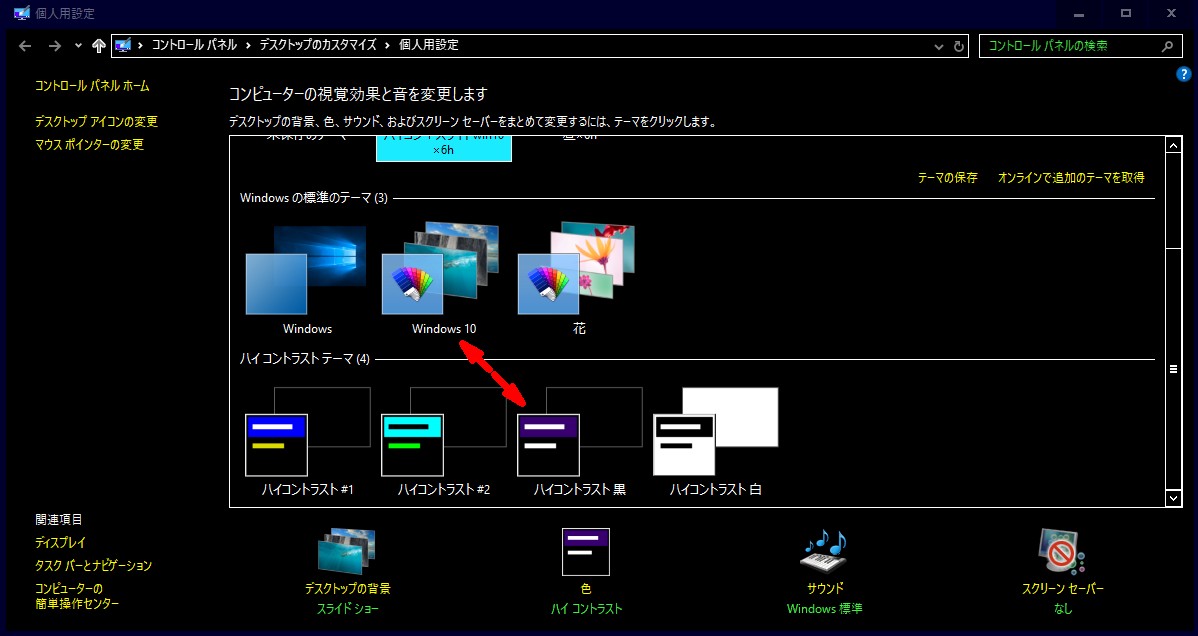The width and height of the screenshot is (1198, 636).
Task: Go forward with the right arrow
Action: point(54,46)
